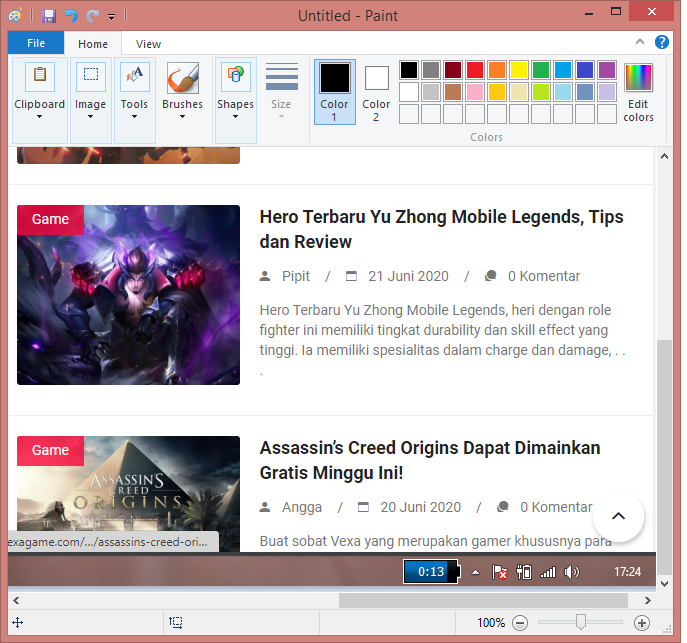This screenshot has width=687, height=643.
Task: Open Customize Quick Access Toolbar arrow
Action: coord(112,17)
